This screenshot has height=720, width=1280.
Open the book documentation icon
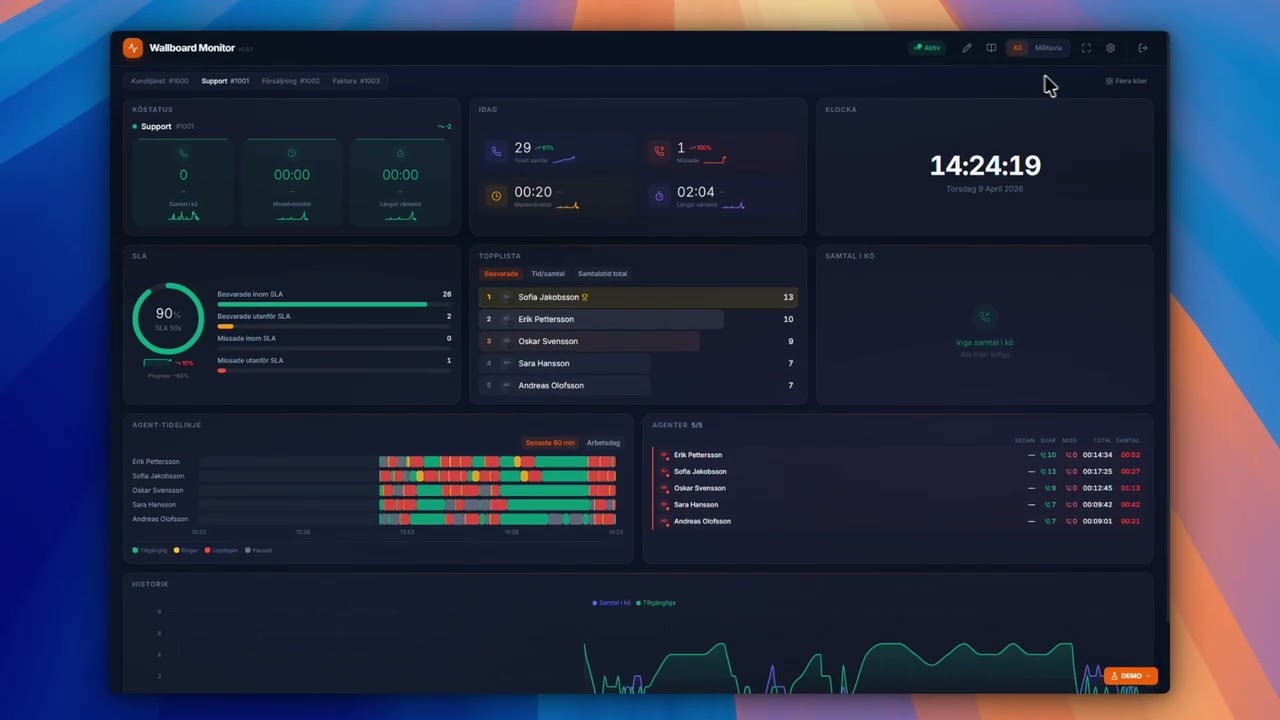click(x=991, y=48)
